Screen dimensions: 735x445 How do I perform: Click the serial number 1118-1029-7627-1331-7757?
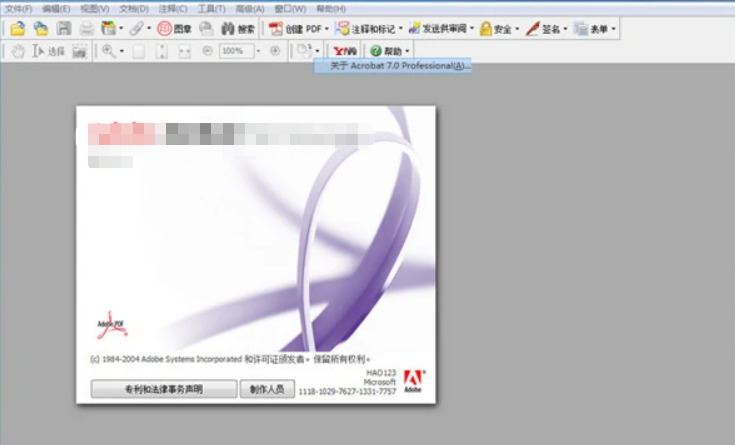click(347, 392)
